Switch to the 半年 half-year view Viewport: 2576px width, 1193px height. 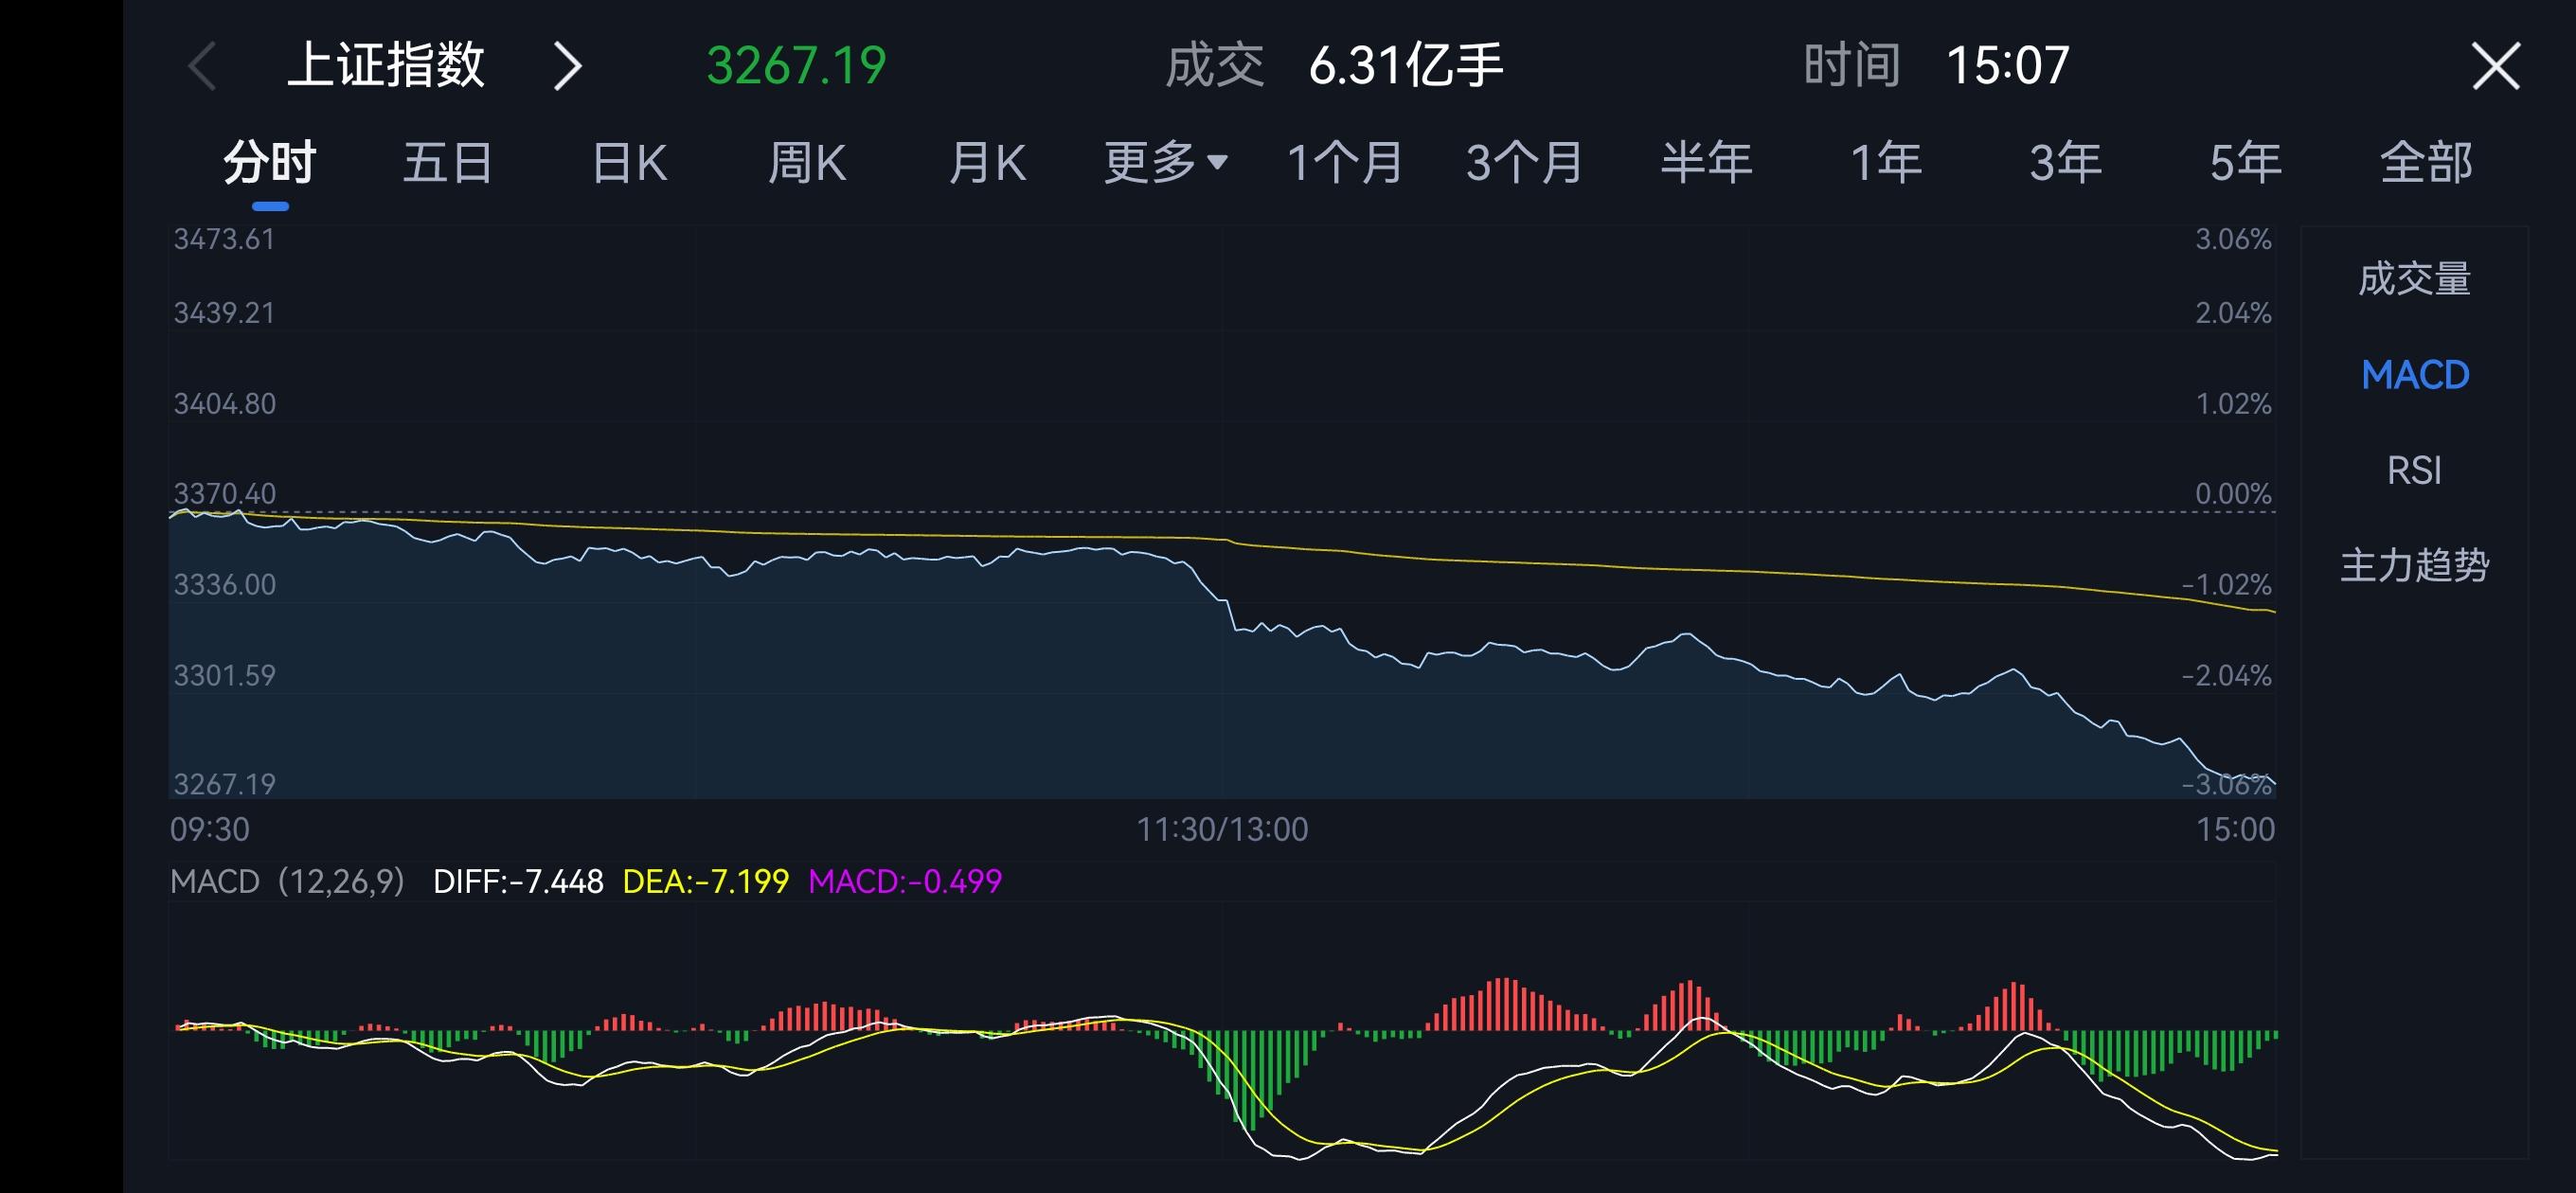1707,162
